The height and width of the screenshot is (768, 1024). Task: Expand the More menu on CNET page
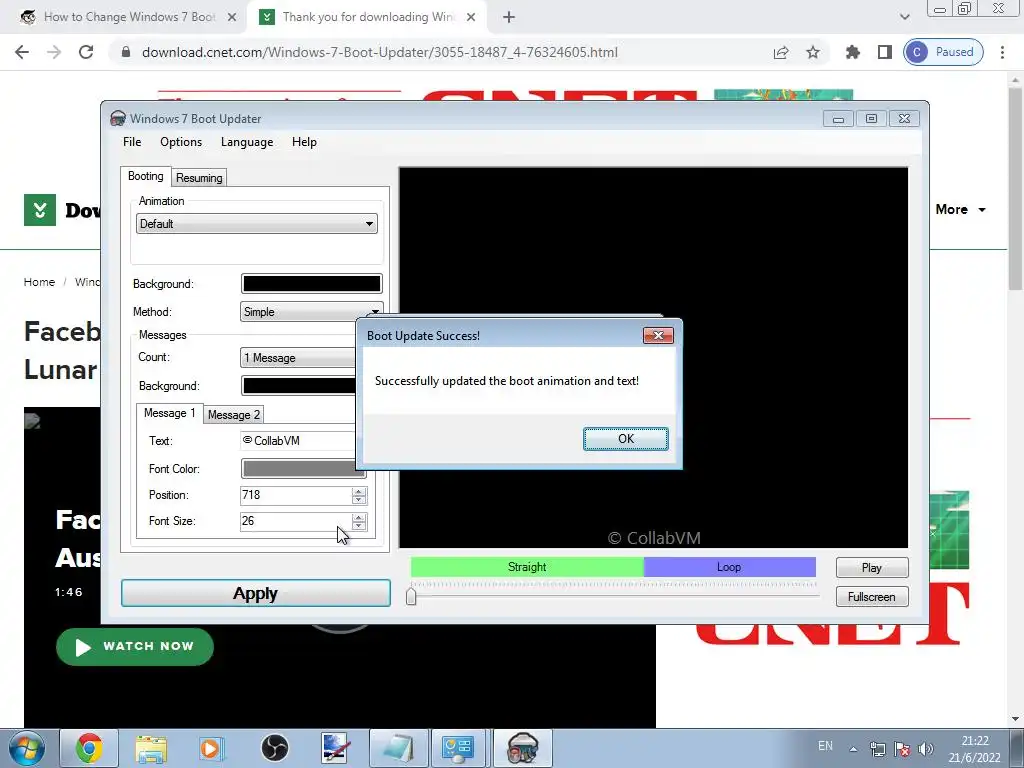pos(960,210)
